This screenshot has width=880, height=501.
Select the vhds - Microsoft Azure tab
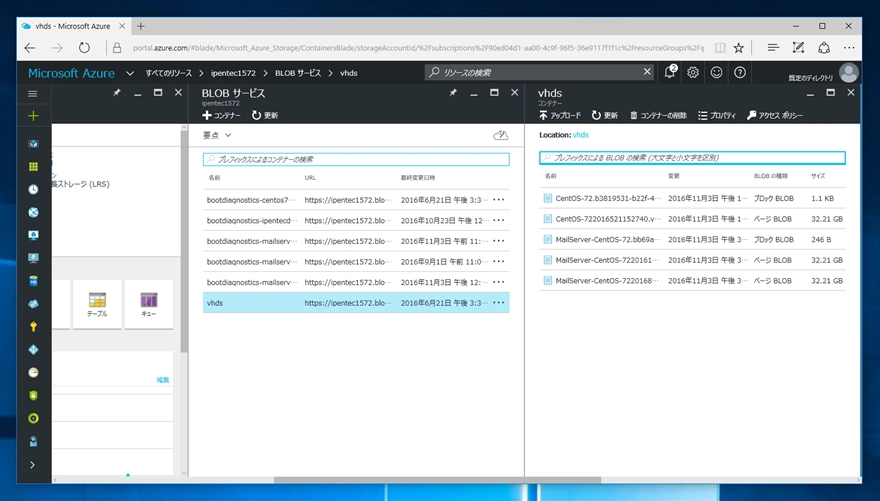[x=74, y=26]
